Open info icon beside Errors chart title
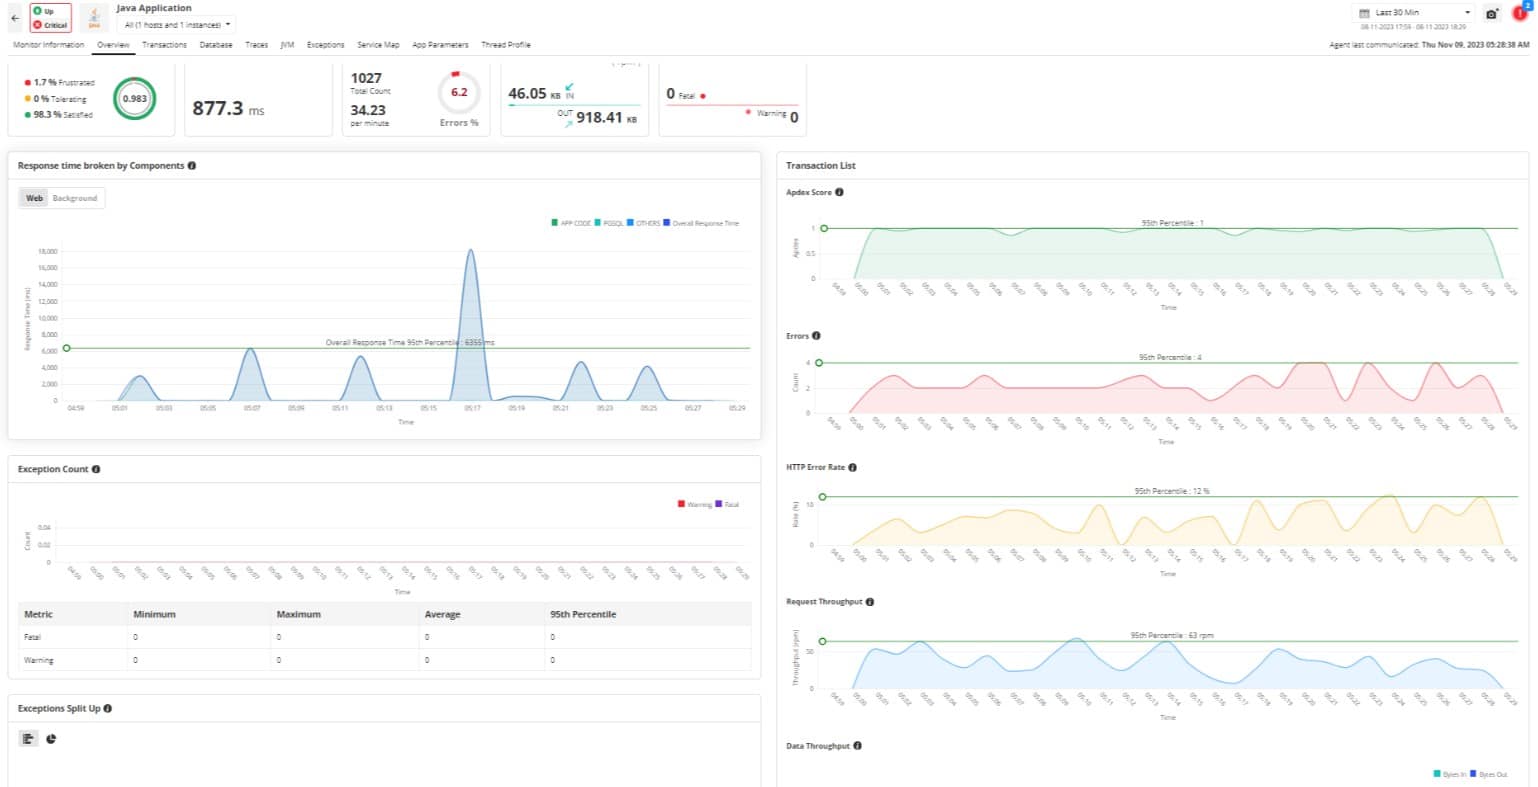This screenshot has height=787, width=1538. [816, 336]
